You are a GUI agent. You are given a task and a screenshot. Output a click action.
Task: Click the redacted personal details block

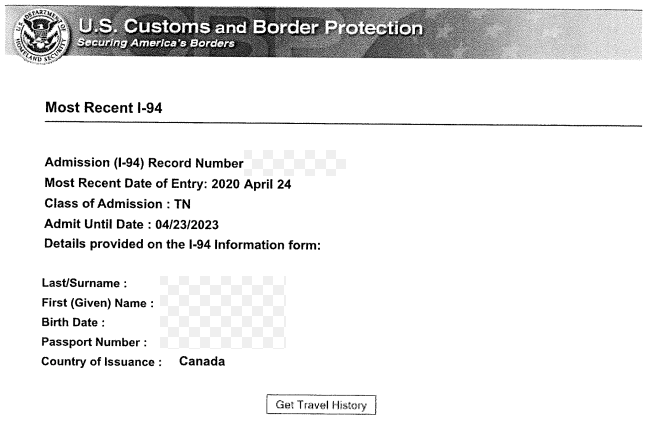pyautogui.click(x=222, y=312)
